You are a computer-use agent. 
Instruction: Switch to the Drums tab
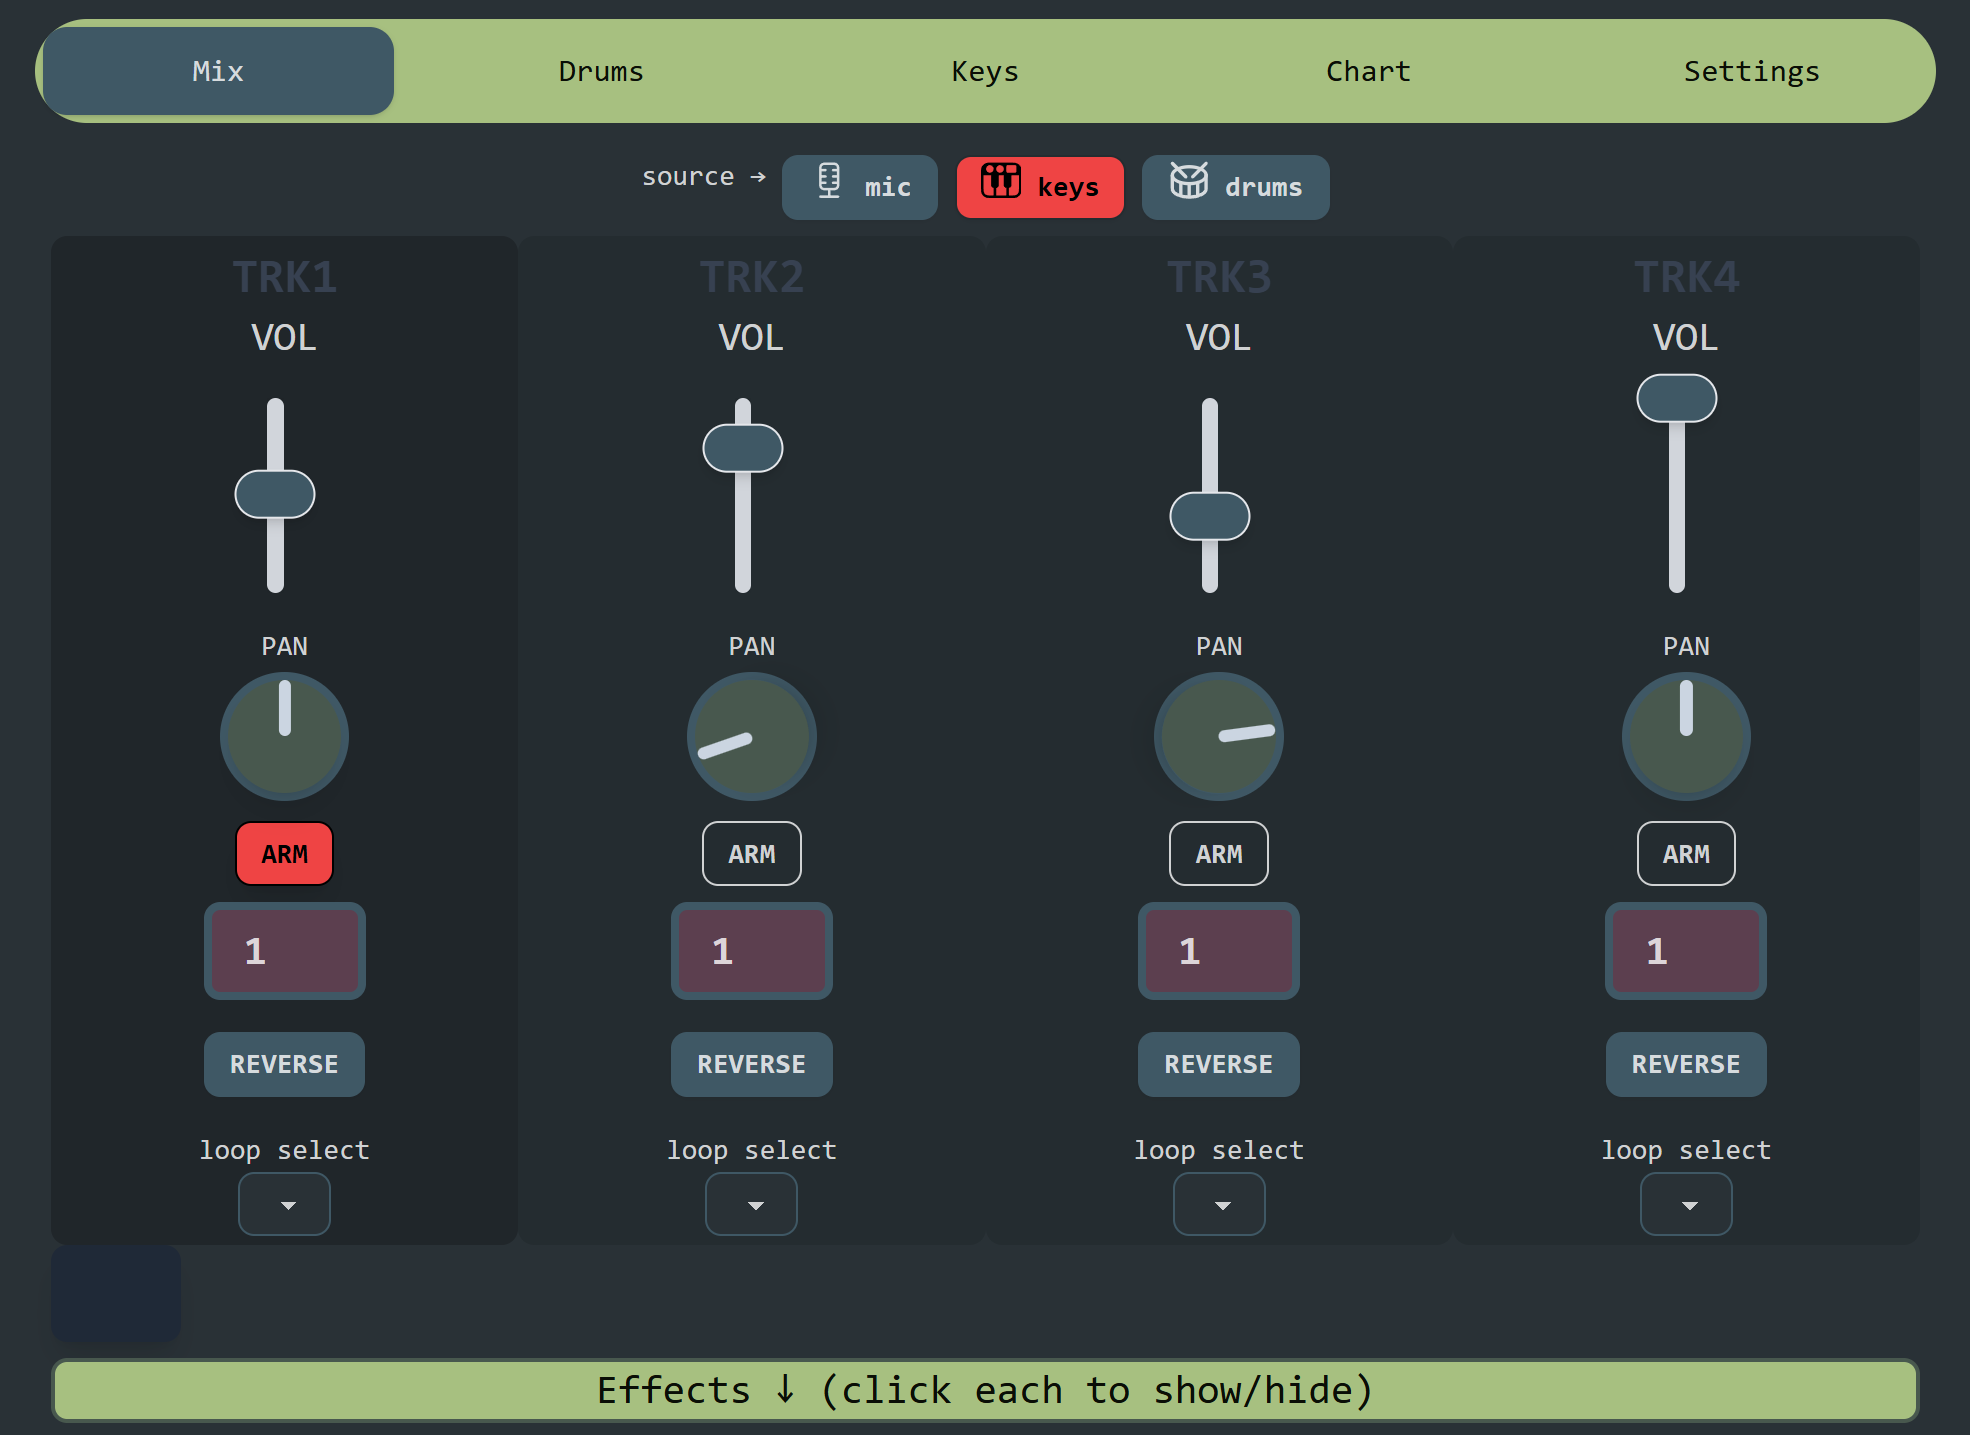(600, 71)
